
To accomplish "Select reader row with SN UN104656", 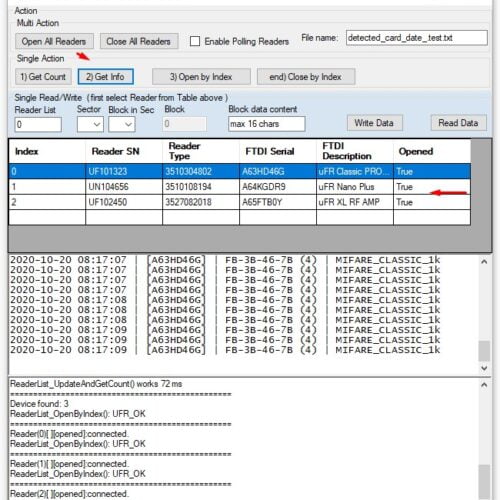I will point(240,187).
